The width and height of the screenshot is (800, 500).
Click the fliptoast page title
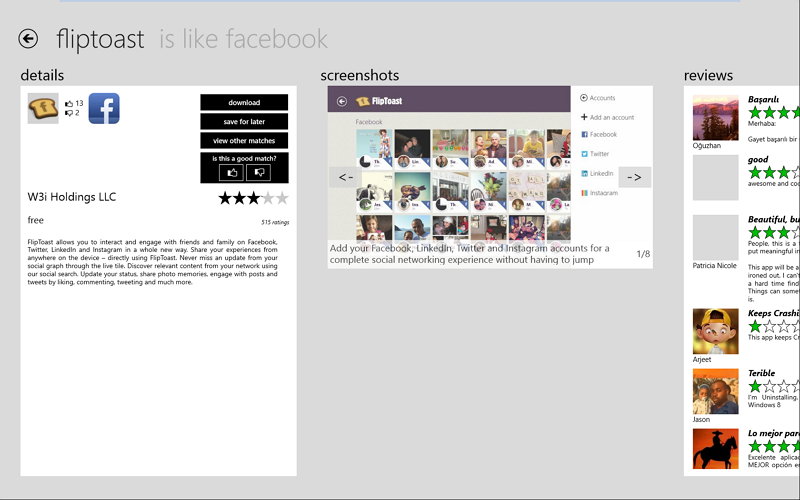point(100,39)
